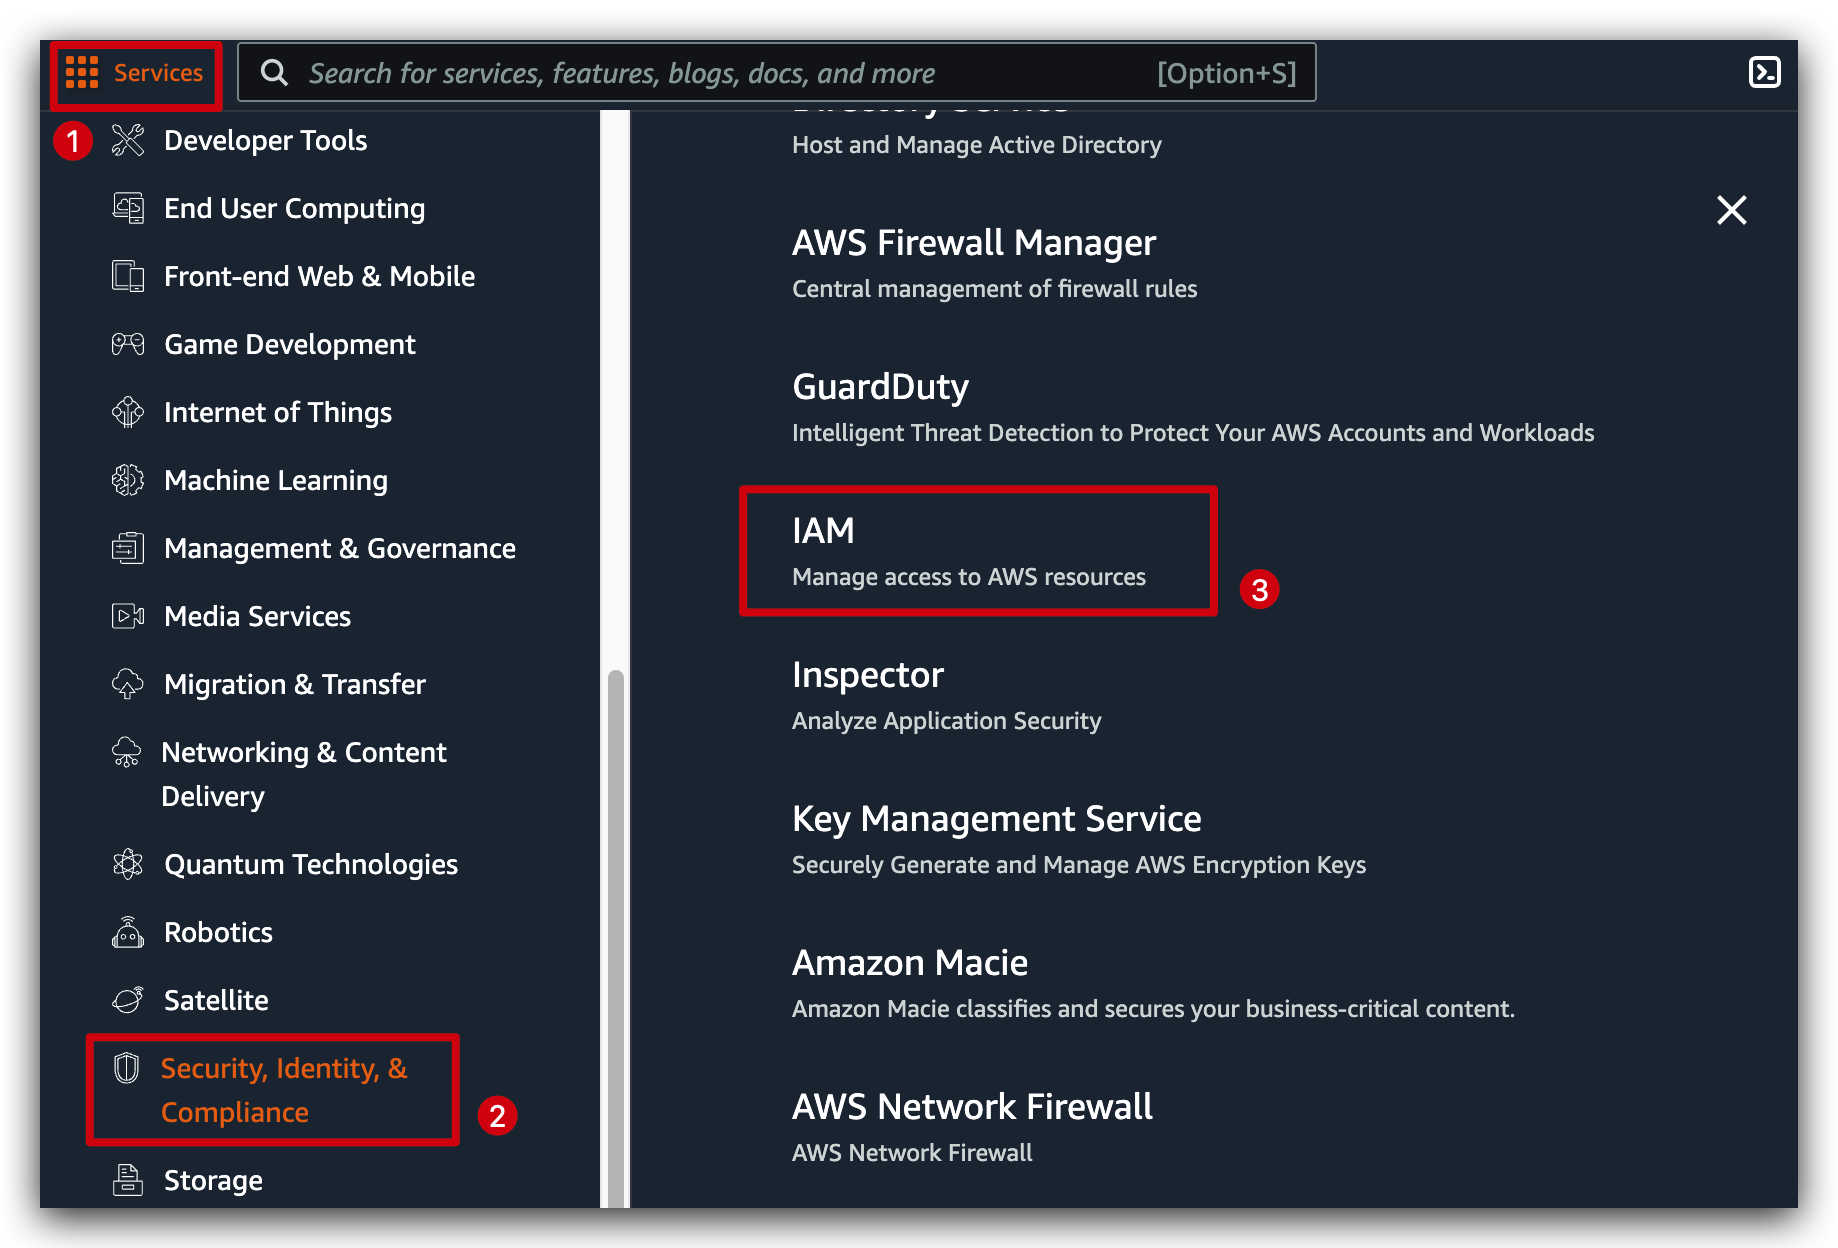
Task: Click the search magnifier icon
Action: point(274,72)
